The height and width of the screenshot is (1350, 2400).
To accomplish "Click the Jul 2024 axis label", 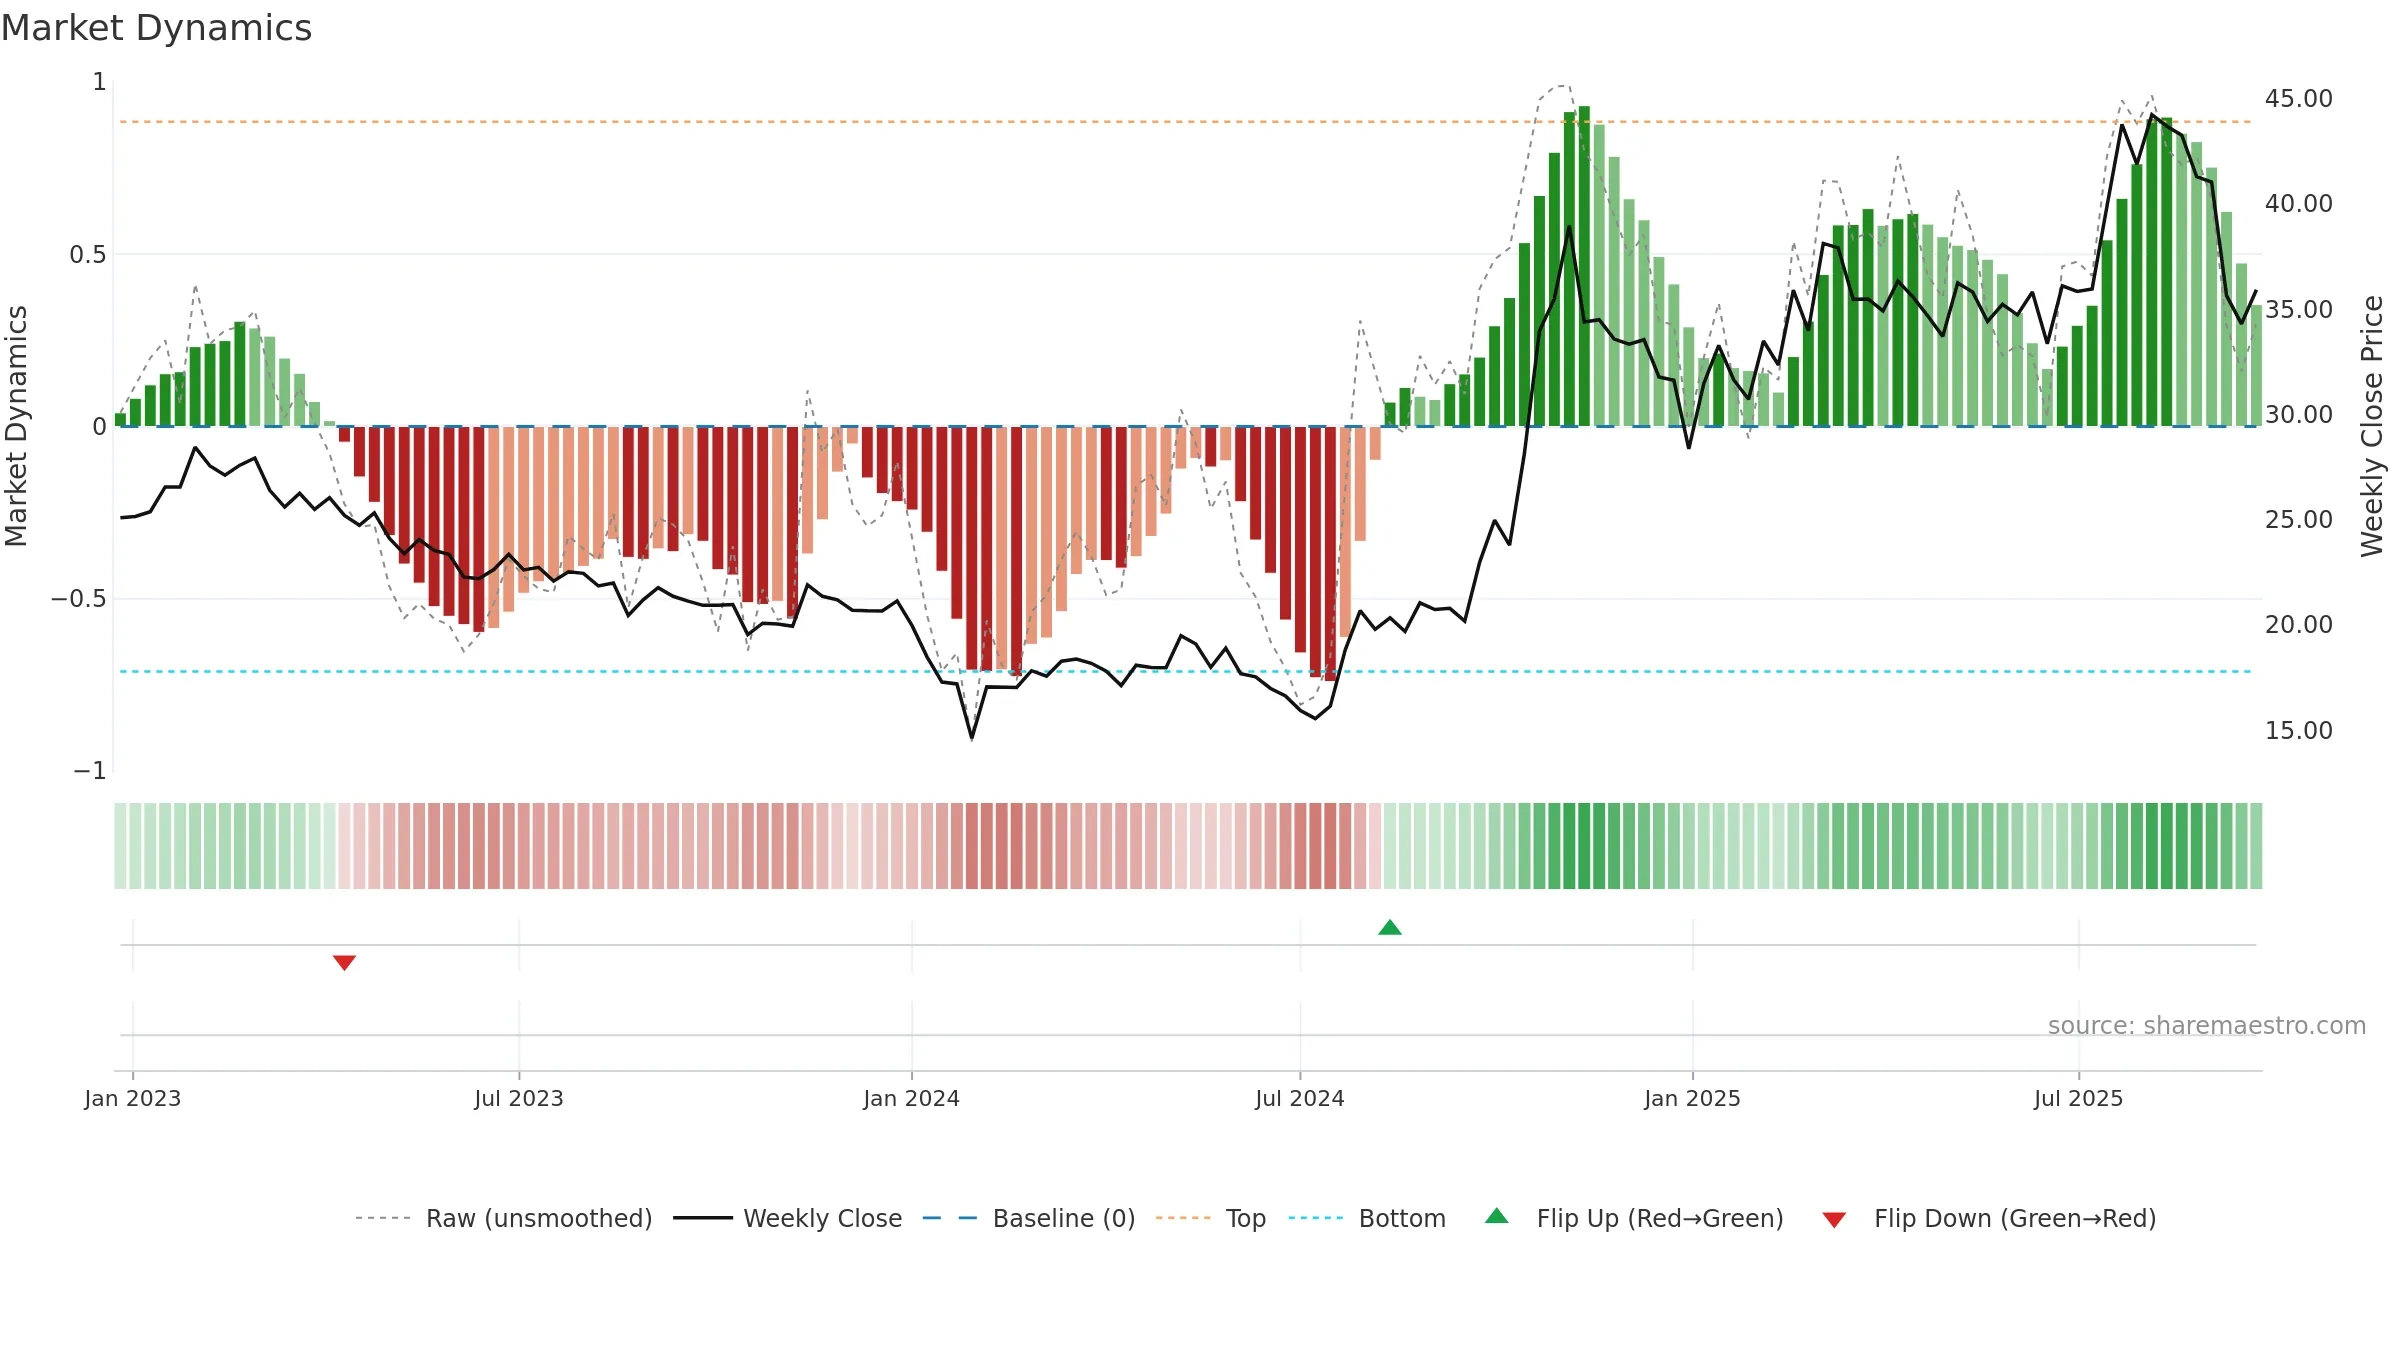I will 1300,1098.
